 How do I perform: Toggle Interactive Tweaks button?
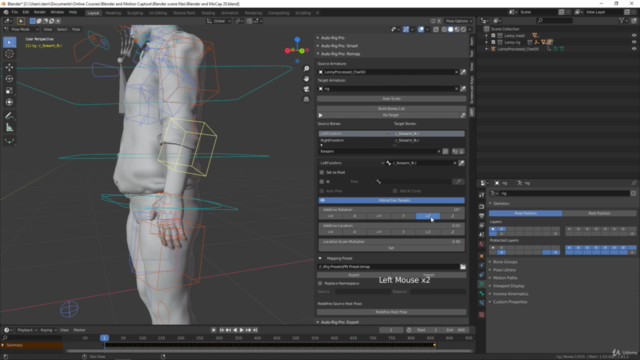pos(391,200)
